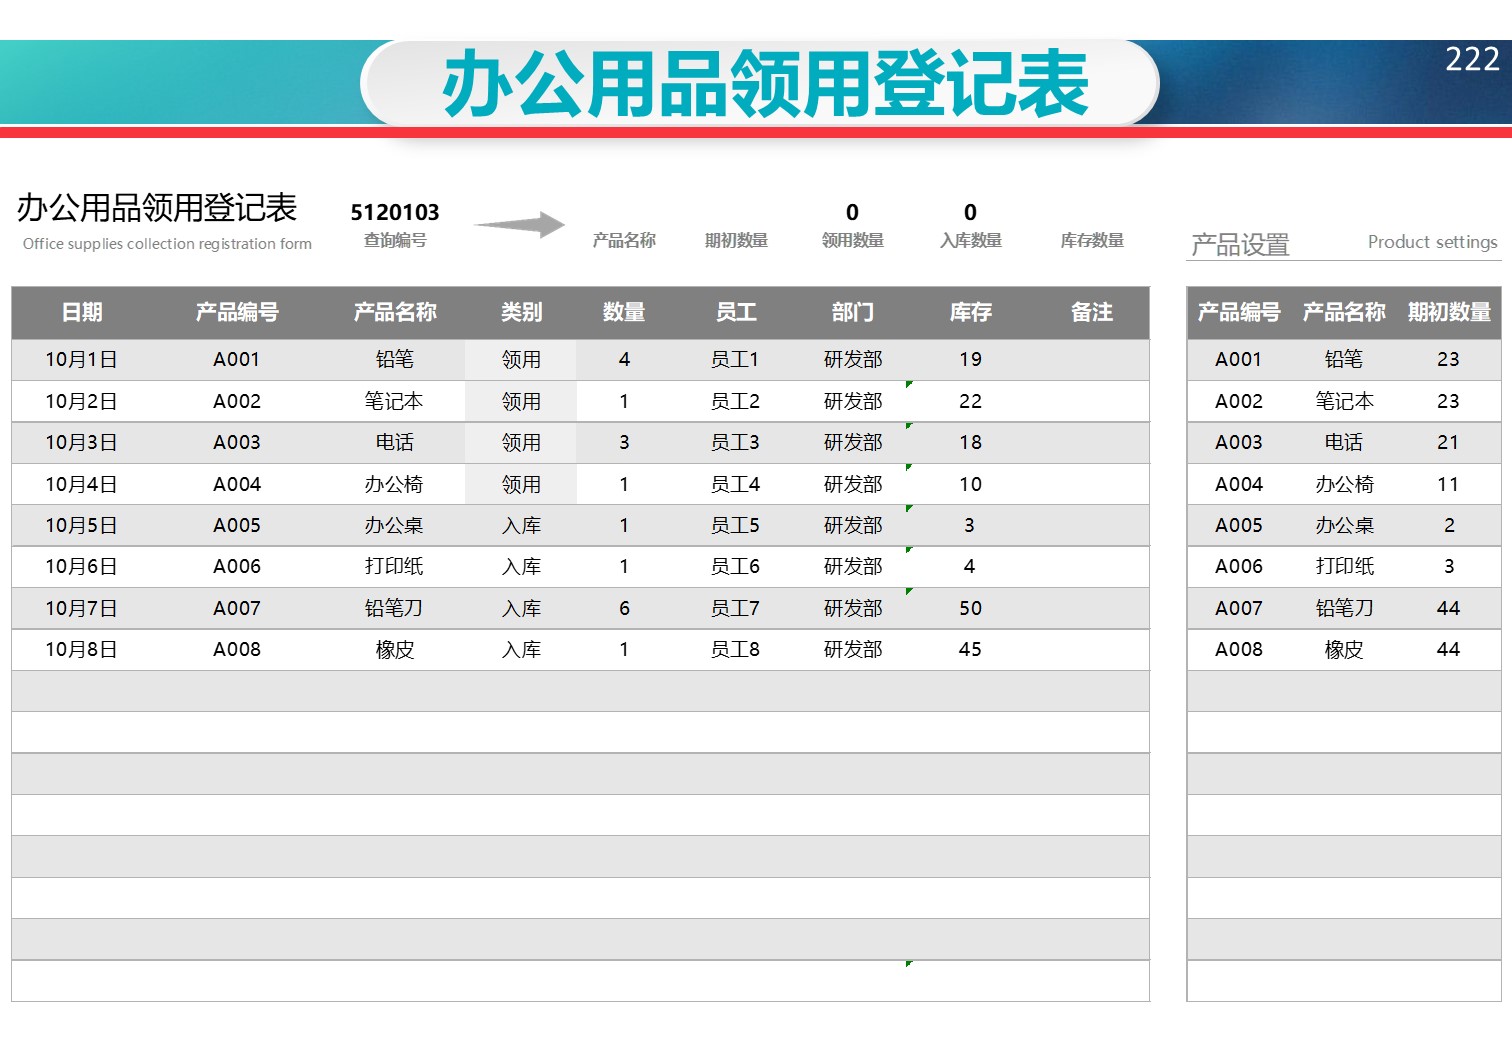Click the date cell 10月8日
This screenshot has height=1043, width=1512.
tap(82, 649)
